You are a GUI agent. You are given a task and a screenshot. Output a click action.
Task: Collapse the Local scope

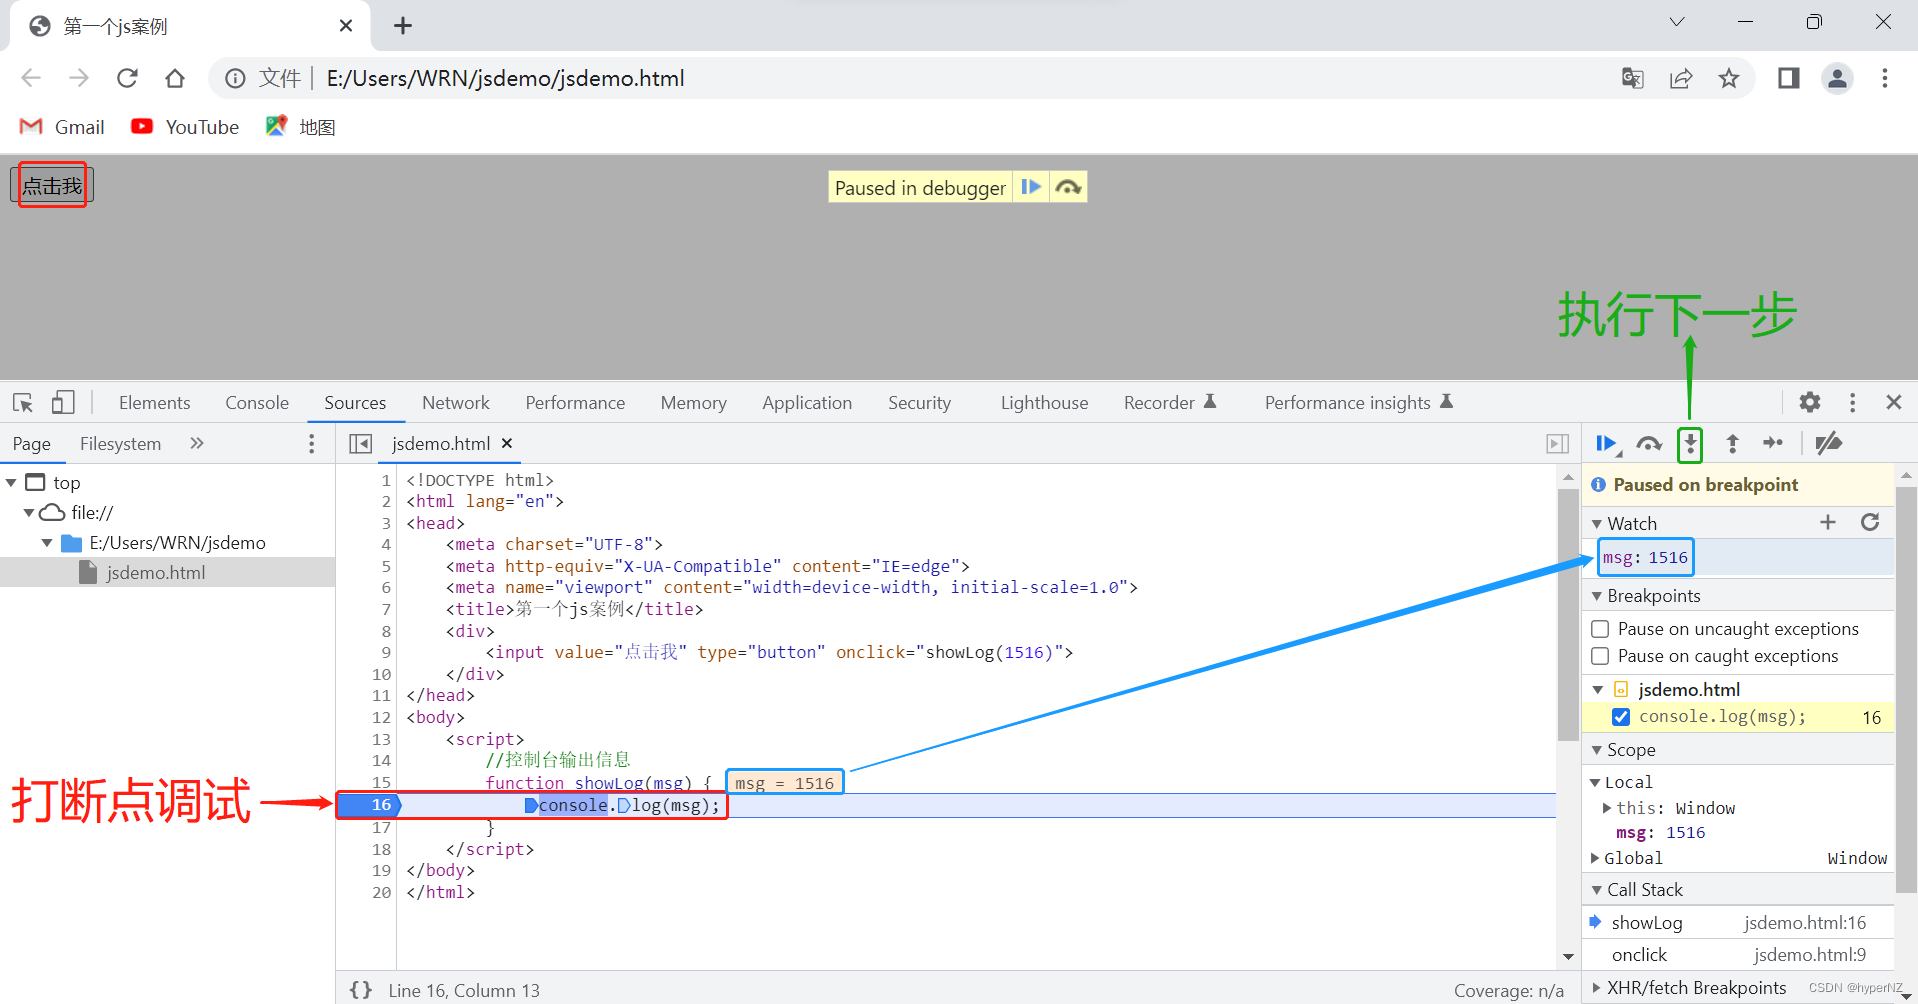click(x=1595, y=782)
